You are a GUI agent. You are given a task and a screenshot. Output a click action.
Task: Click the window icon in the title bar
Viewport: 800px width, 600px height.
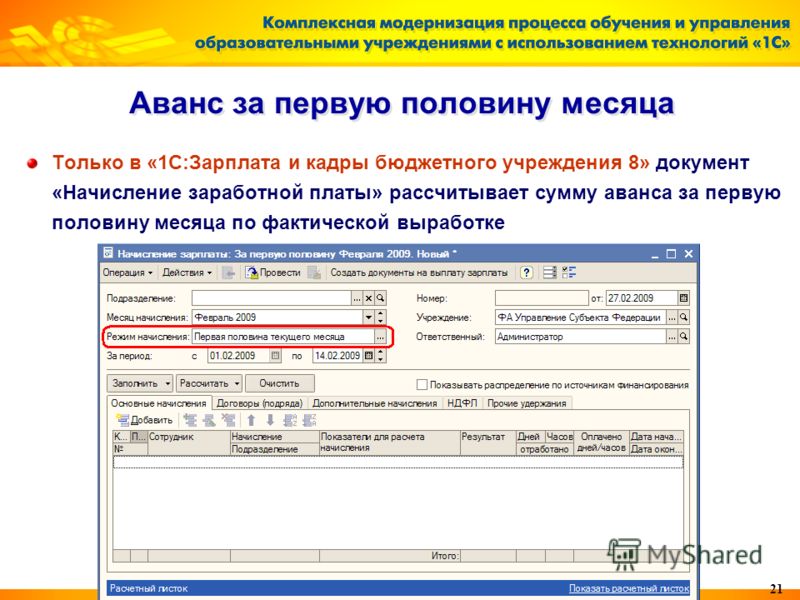pos(108,253)
